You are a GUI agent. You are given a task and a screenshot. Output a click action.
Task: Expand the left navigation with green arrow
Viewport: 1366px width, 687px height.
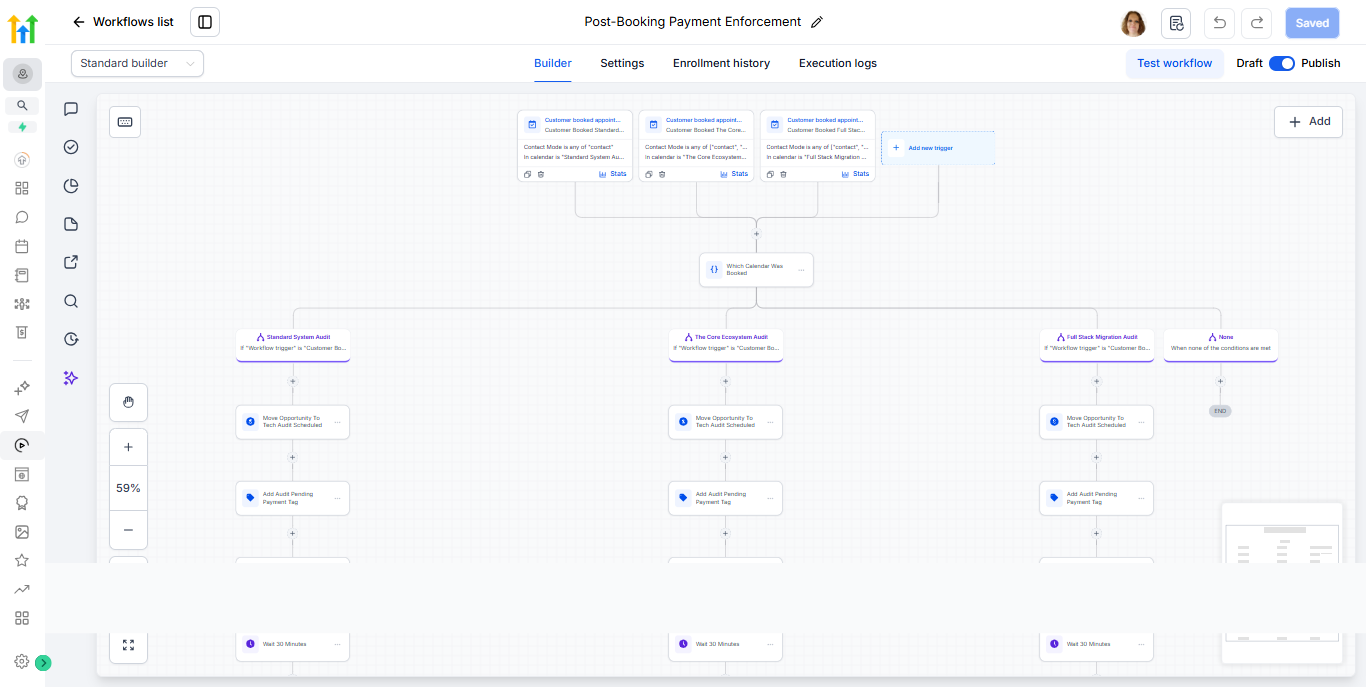tap(43, 662)
